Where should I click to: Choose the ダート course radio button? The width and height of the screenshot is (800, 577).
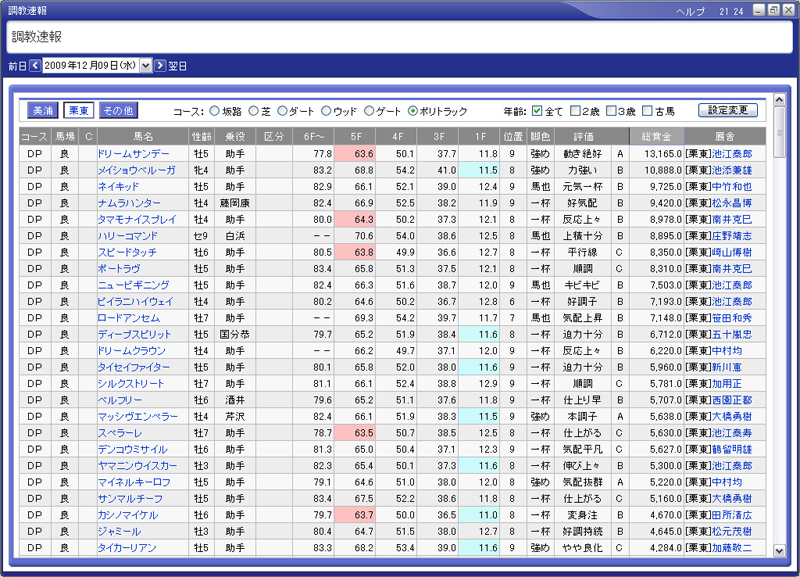point(282,111)
